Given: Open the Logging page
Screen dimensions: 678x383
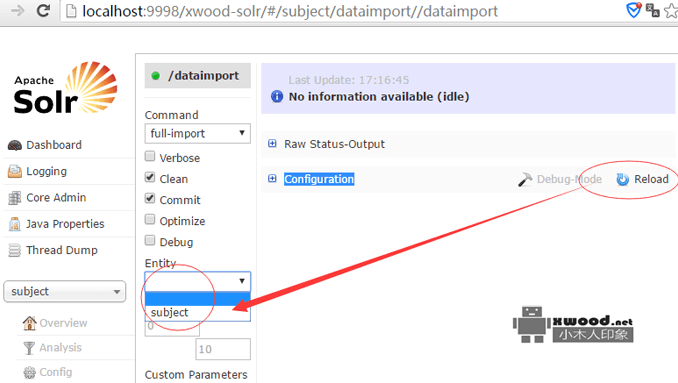Looking at the screenshot, I should 46,171.
